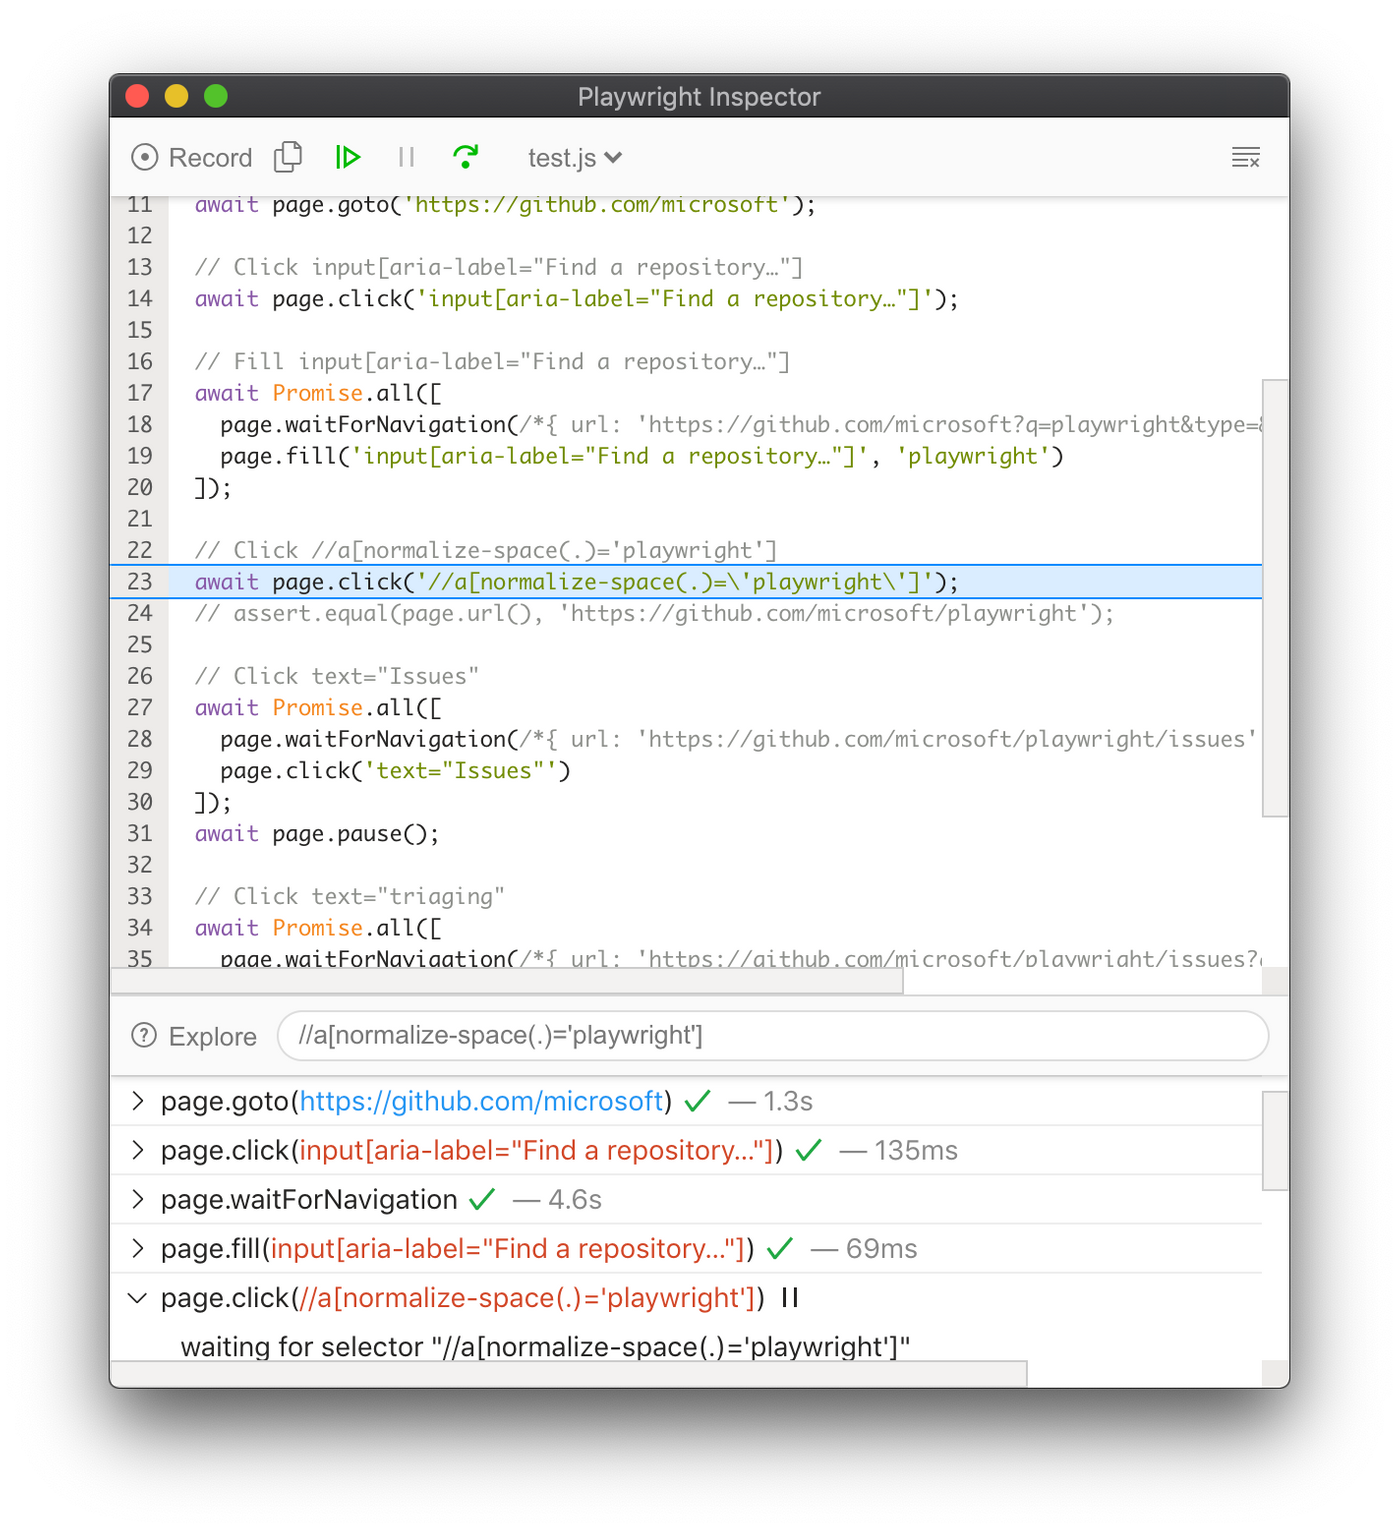Copy code with the clipboard icon
This screenshot has width=1400, height=1534.
click(288, 157)
